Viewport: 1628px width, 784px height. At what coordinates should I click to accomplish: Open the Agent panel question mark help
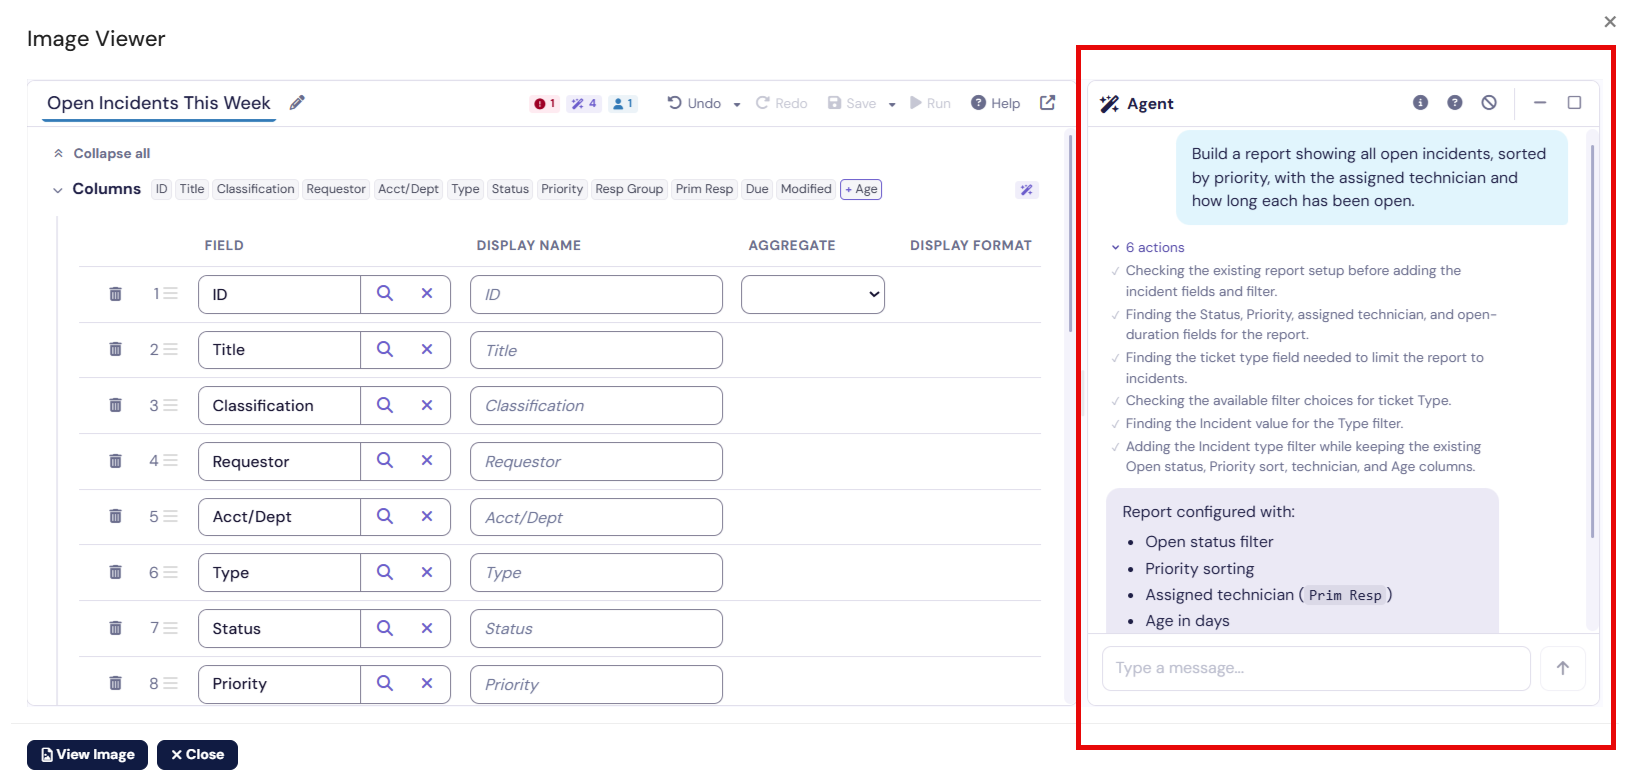pyautogui.click(x=1455, y=103)
